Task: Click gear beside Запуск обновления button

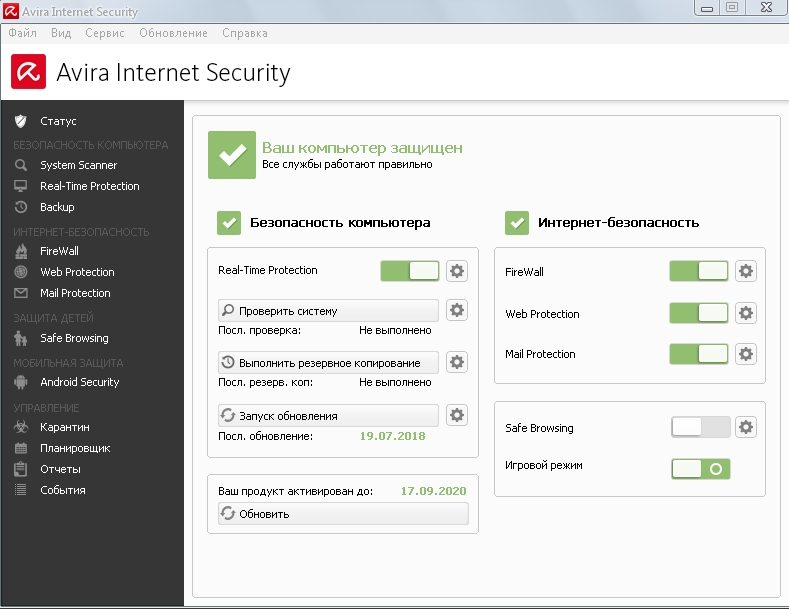Action: [x=457, y=415]
